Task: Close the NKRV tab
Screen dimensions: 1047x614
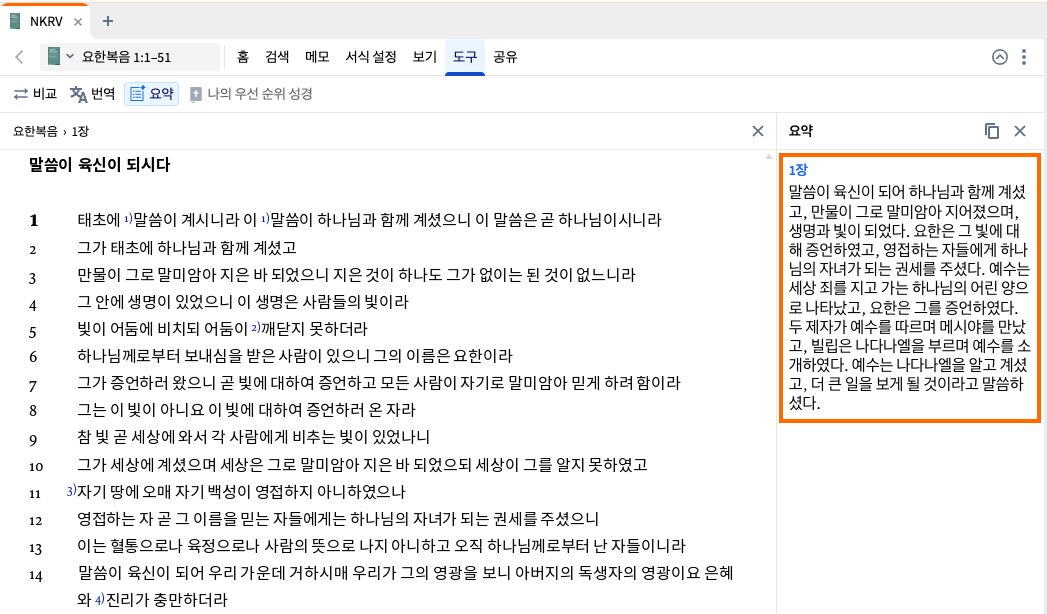Action: (78, 21)
